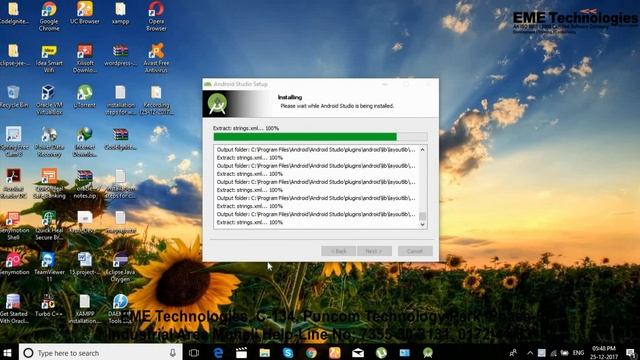
Task: Click the Back button in setup wizard
Action: point(338,251)
